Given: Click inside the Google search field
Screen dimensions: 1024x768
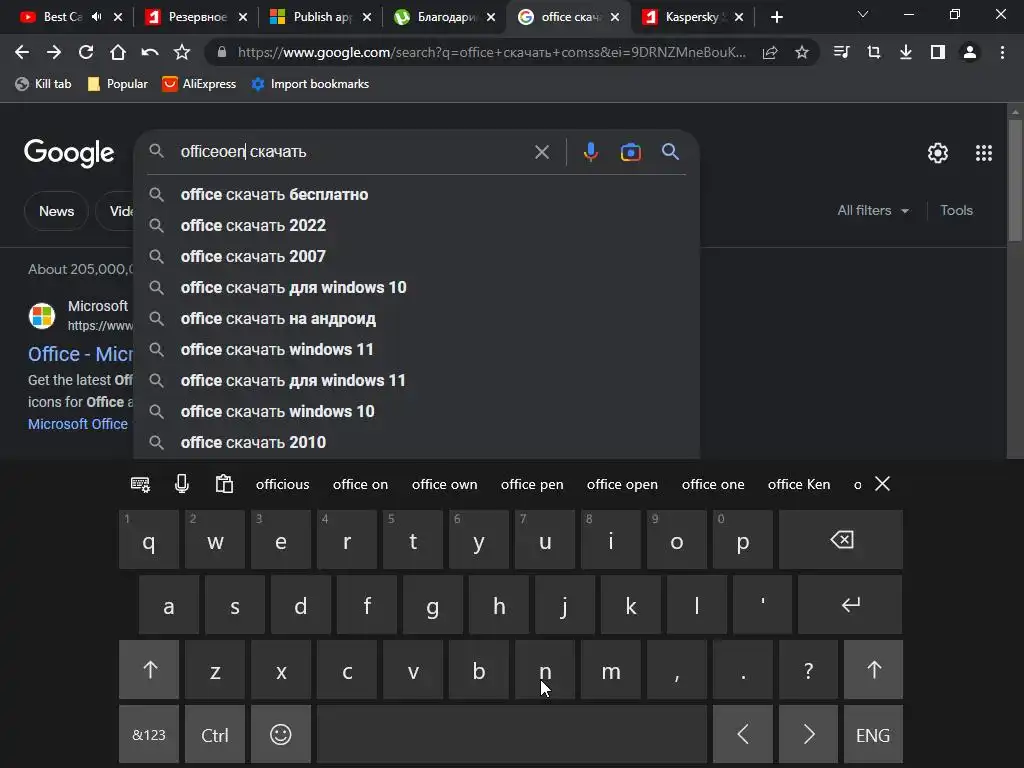Looking at the screenshot, I should [353, 152].
